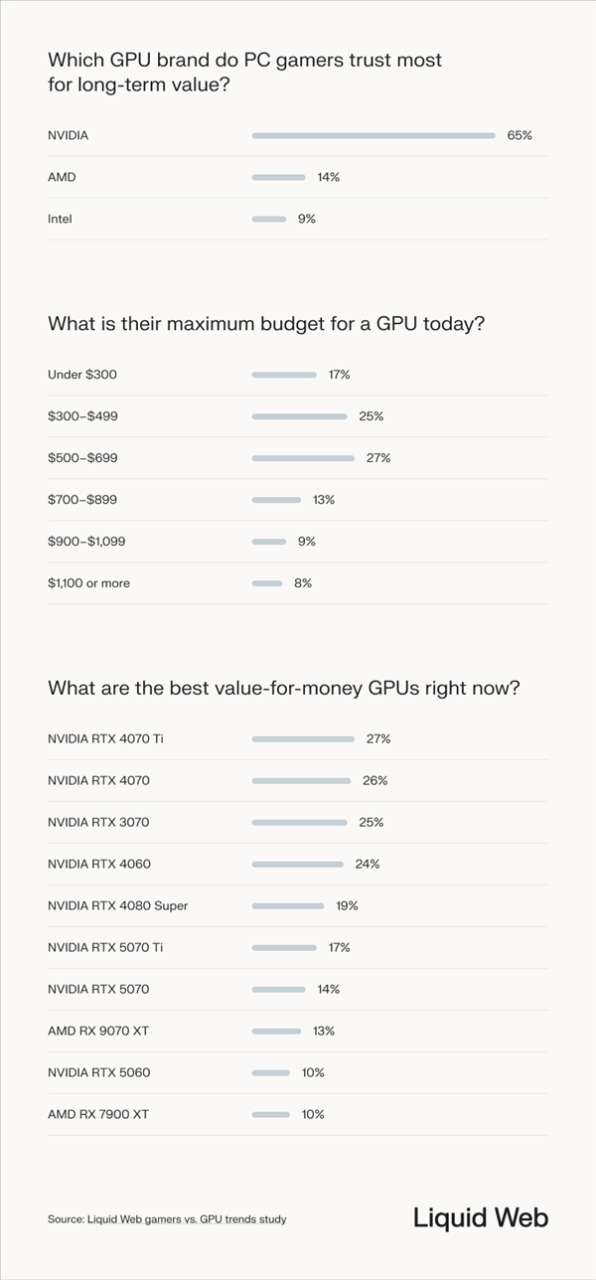
Task: Select the NVIDIA RTX 4080 Super label
Action: point(118,905)
